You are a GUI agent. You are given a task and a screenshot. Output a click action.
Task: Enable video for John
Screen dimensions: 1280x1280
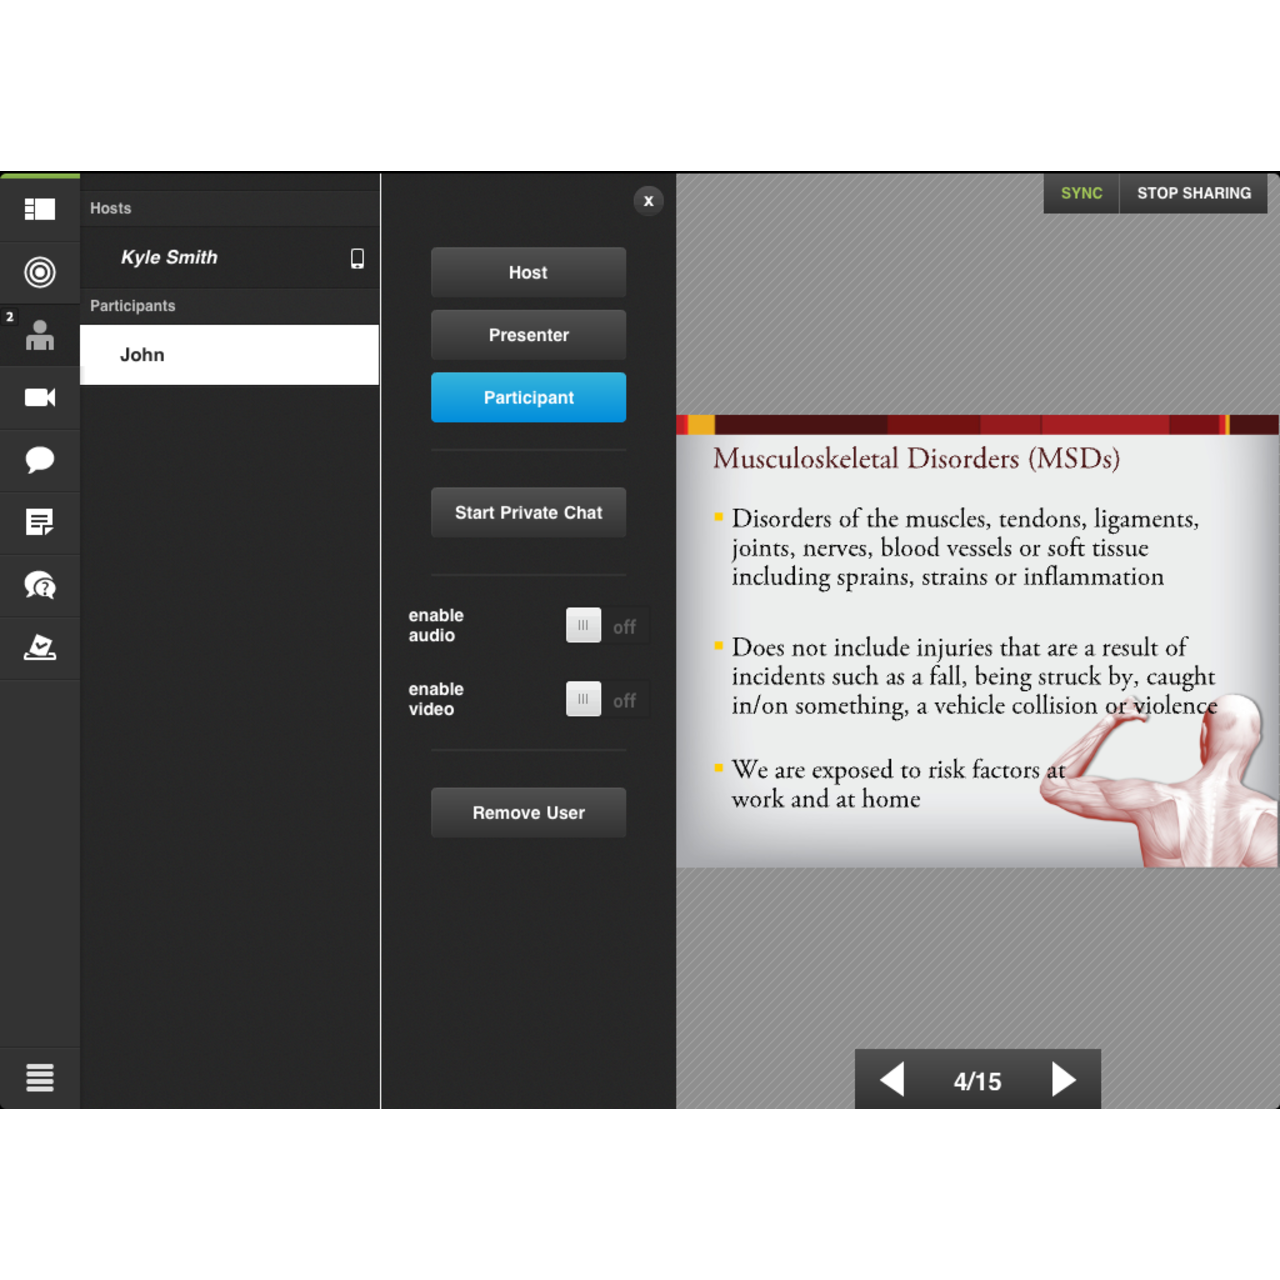[583, 699]
